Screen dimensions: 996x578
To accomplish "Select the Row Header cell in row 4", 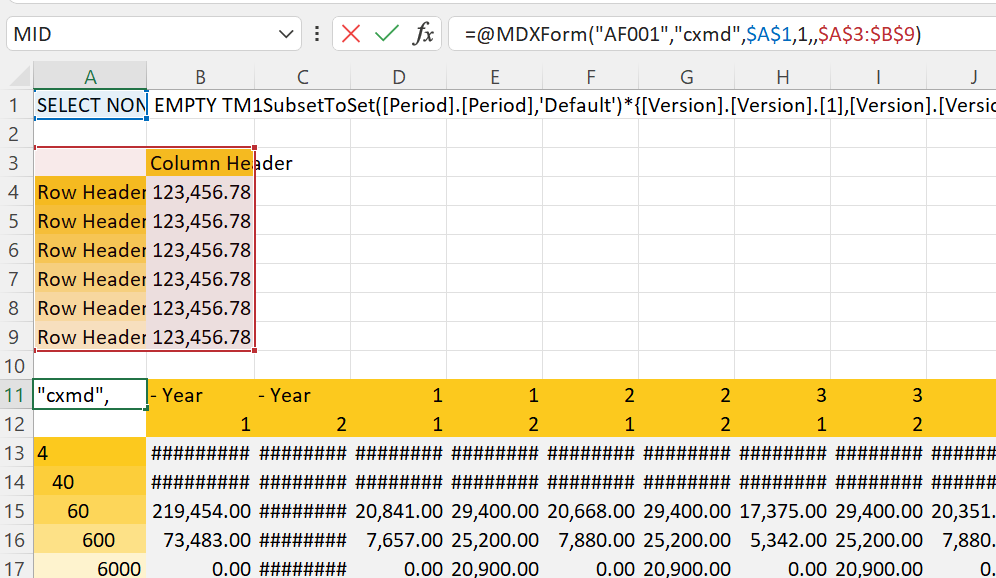I will pos(91,192).
